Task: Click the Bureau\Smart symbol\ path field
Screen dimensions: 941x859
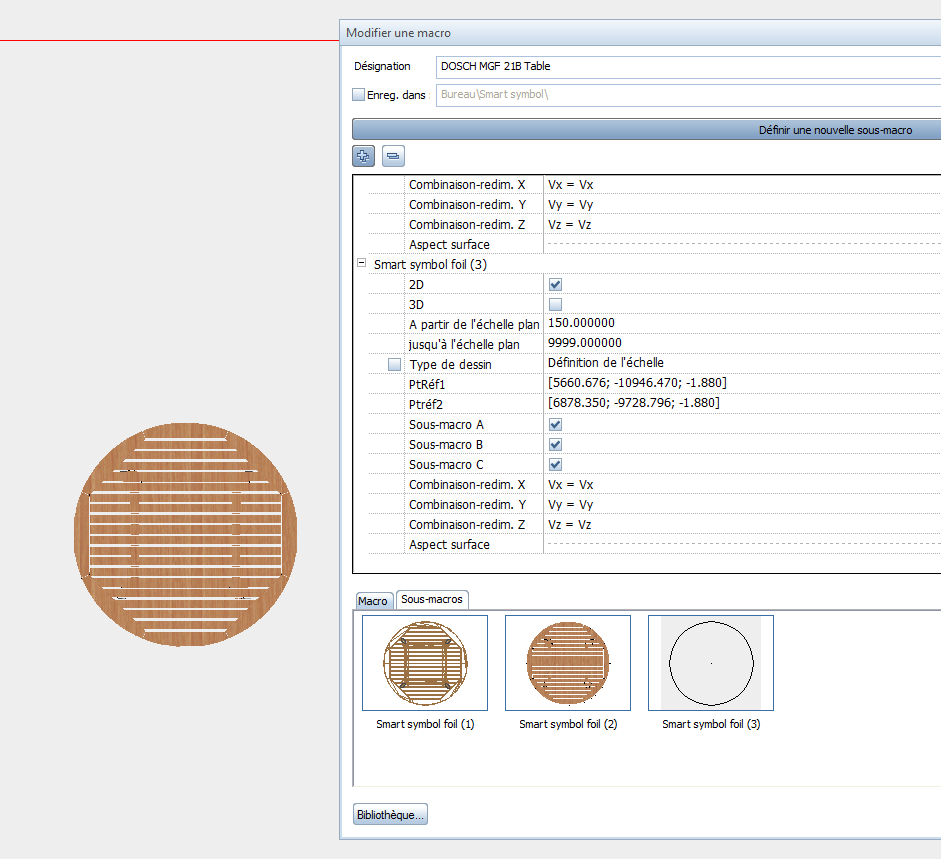Action: click(688, 95)
